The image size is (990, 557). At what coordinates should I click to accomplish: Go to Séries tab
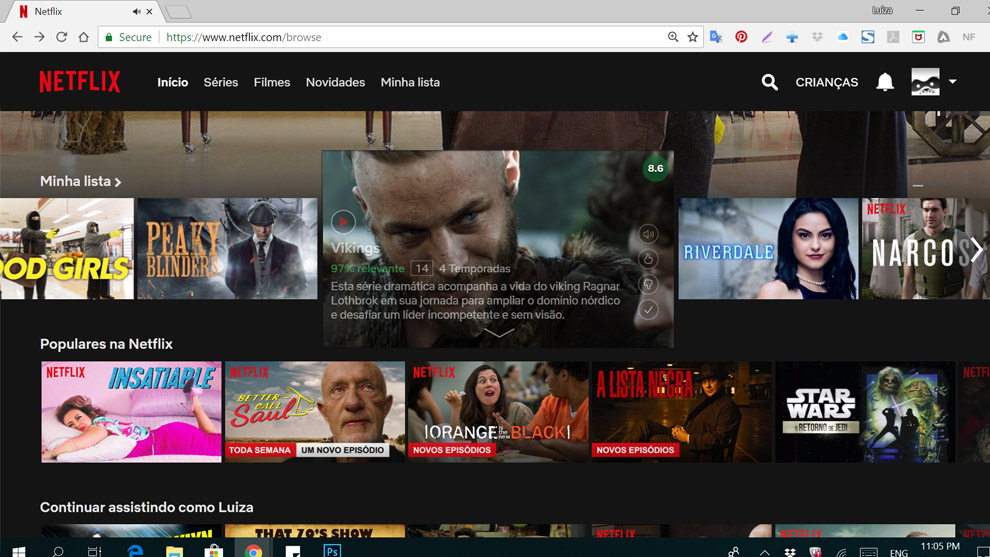(220, 82)
